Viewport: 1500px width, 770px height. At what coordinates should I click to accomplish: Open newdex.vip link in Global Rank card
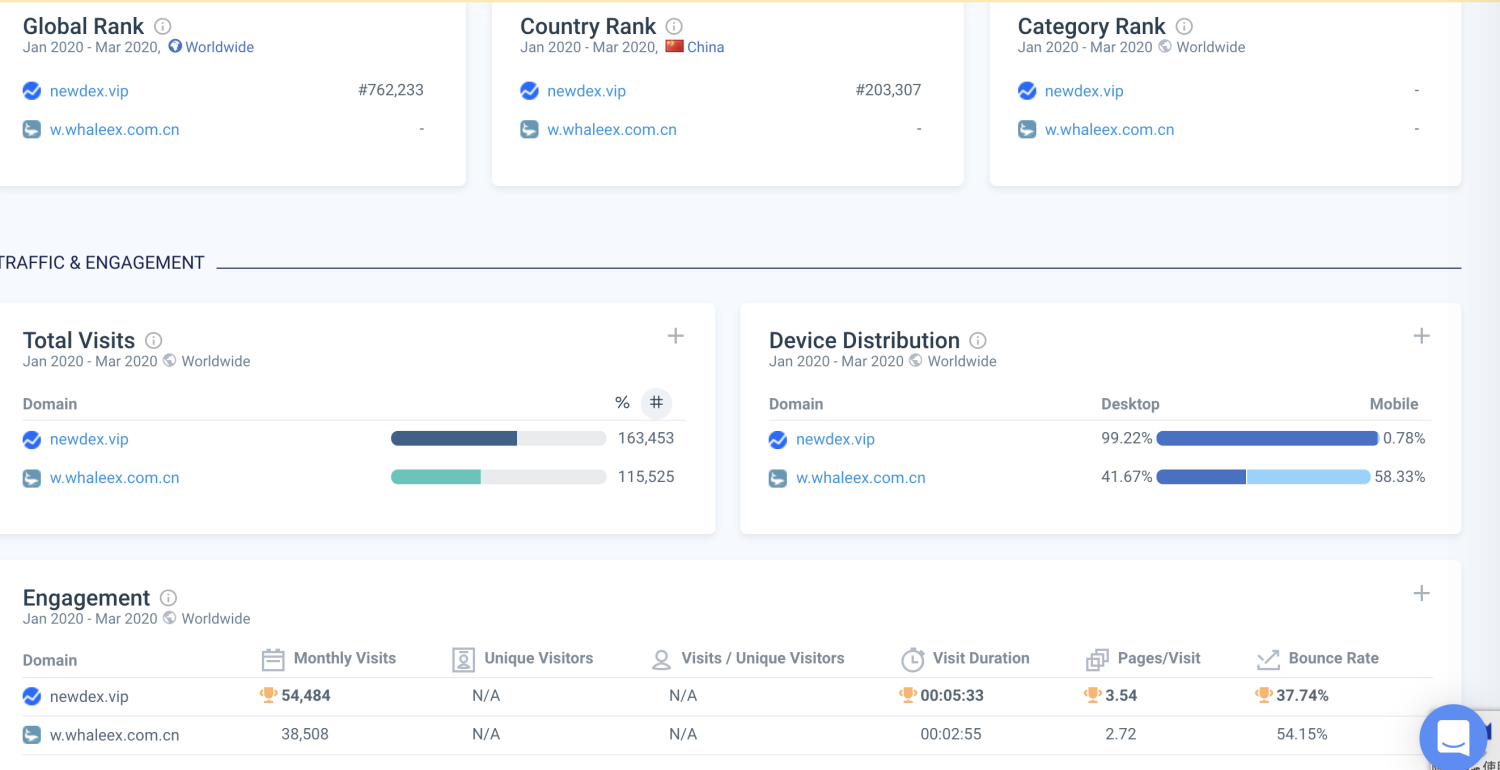tap(89, 91)
